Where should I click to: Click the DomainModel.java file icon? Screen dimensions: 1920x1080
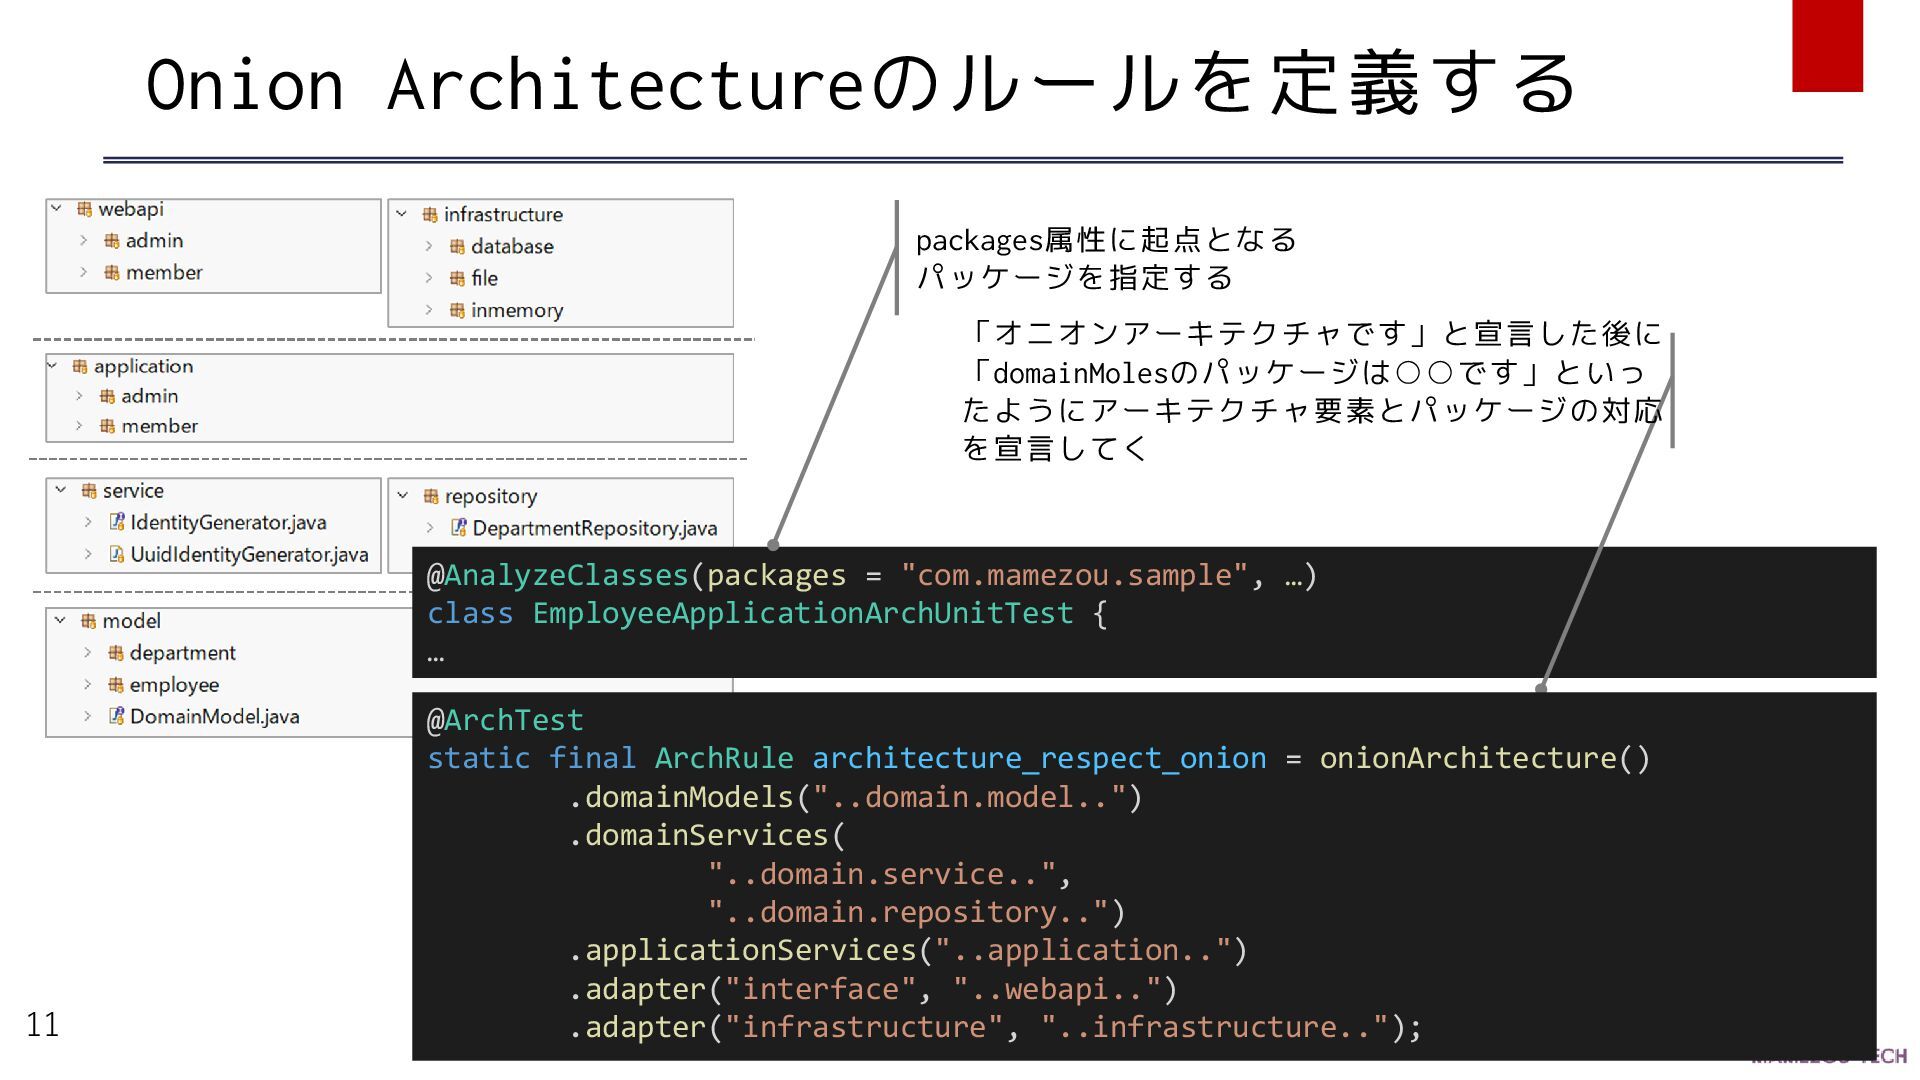(x=116, y=716)
